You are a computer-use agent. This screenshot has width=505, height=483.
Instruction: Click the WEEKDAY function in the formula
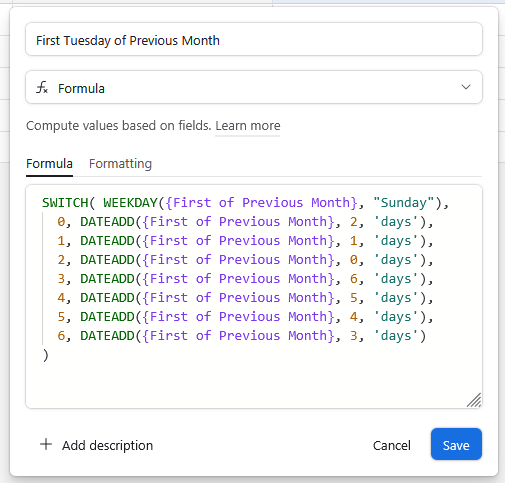click(130, 203)
